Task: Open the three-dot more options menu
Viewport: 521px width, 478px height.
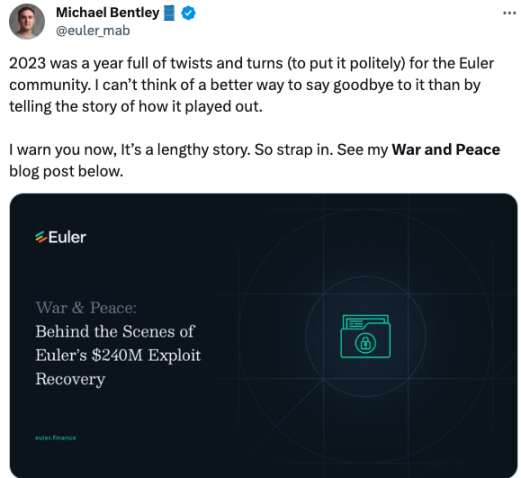Action: (x=509, y=13)
